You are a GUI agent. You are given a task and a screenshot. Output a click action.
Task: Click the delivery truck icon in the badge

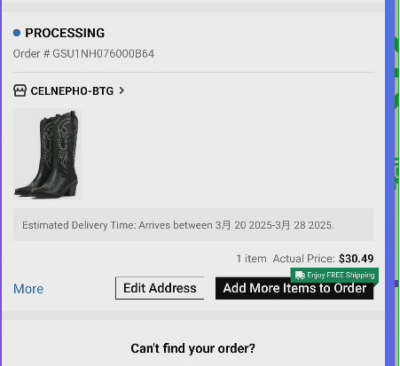(300, 275)
